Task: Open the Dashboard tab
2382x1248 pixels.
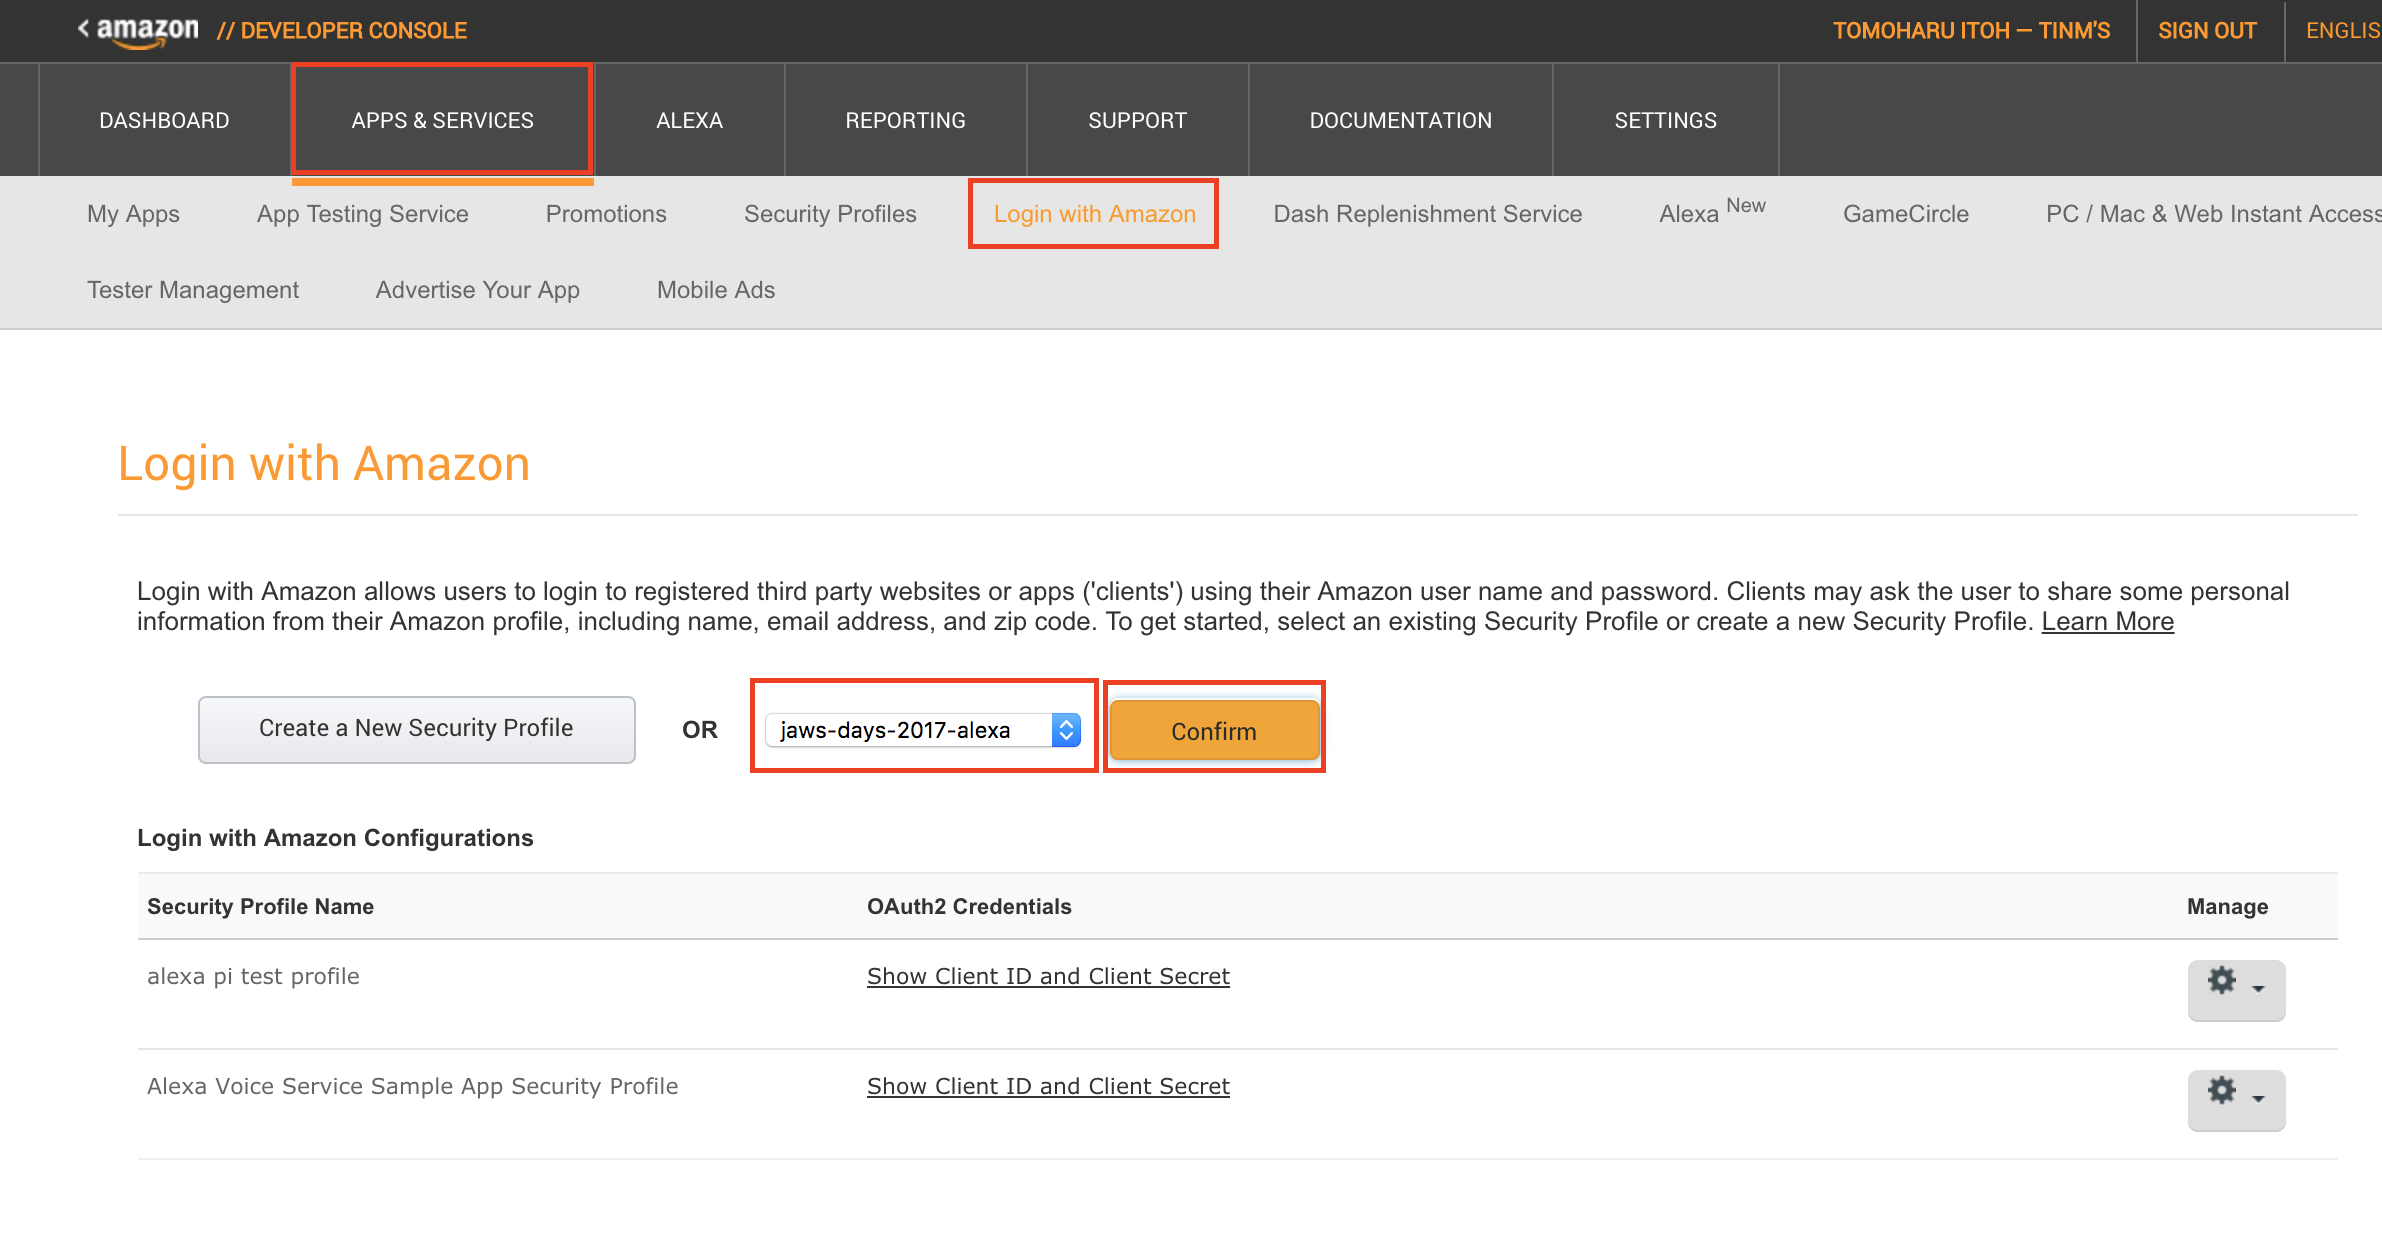Action: click(164, 120)
